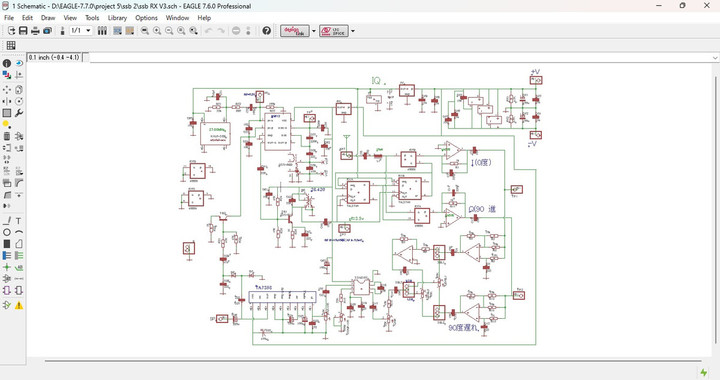
Task: Click the design link button
Action: tap(294, 31)
